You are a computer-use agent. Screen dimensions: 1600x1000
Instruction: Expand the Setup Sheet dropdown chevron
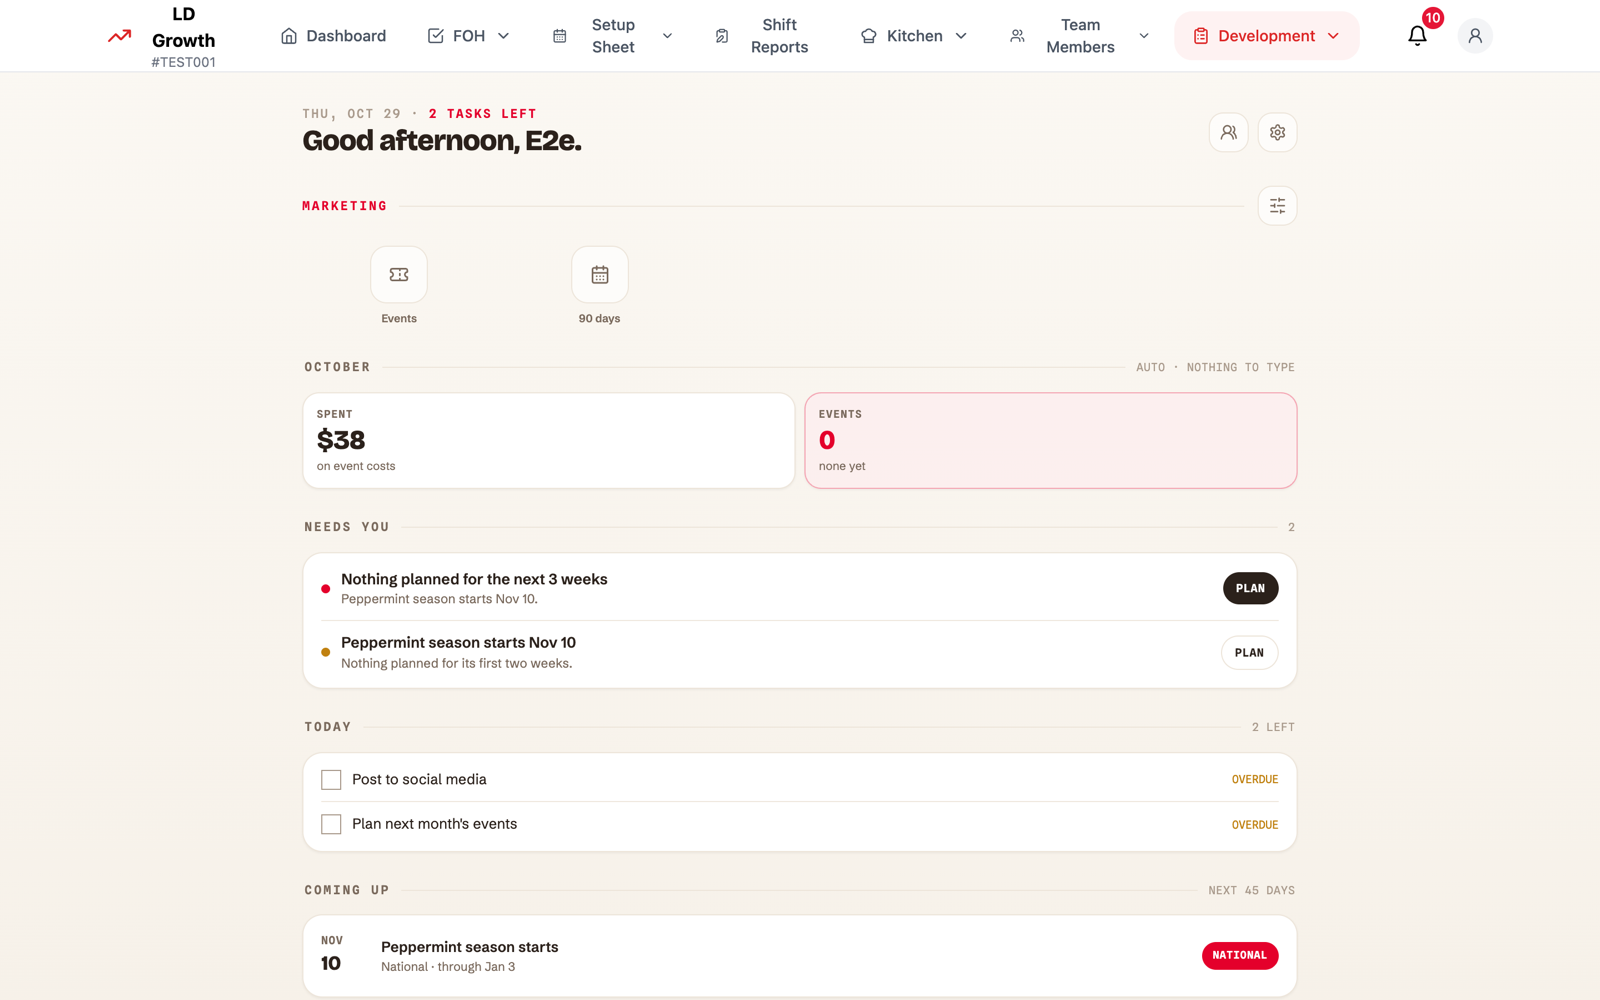coord(667,36)
